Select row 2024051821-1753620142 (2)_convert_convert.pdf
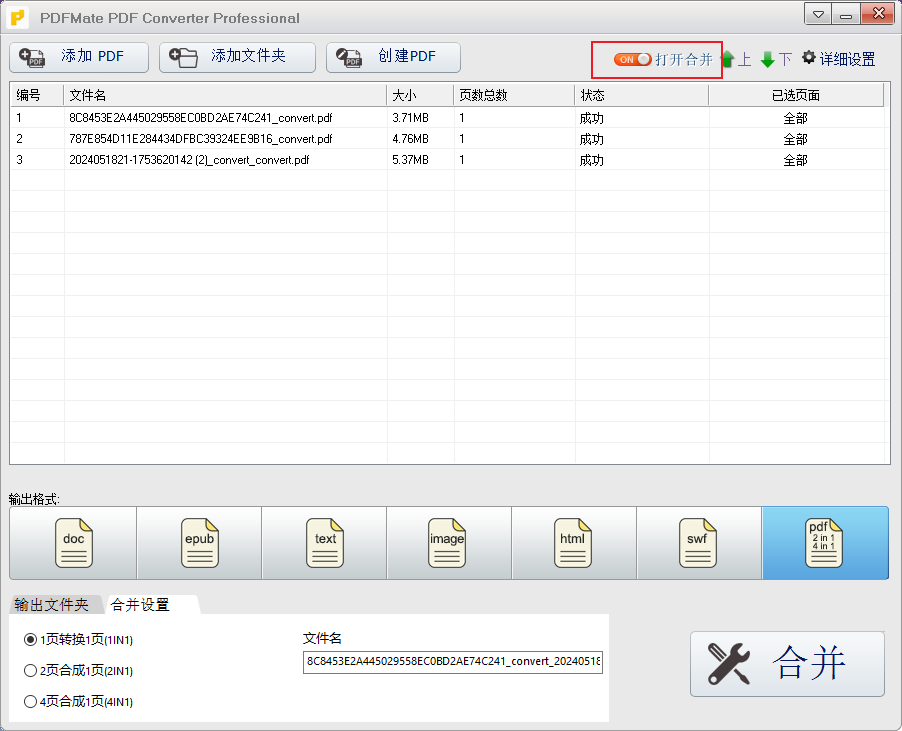Screen dimensions: 902x731 [447, 160]
